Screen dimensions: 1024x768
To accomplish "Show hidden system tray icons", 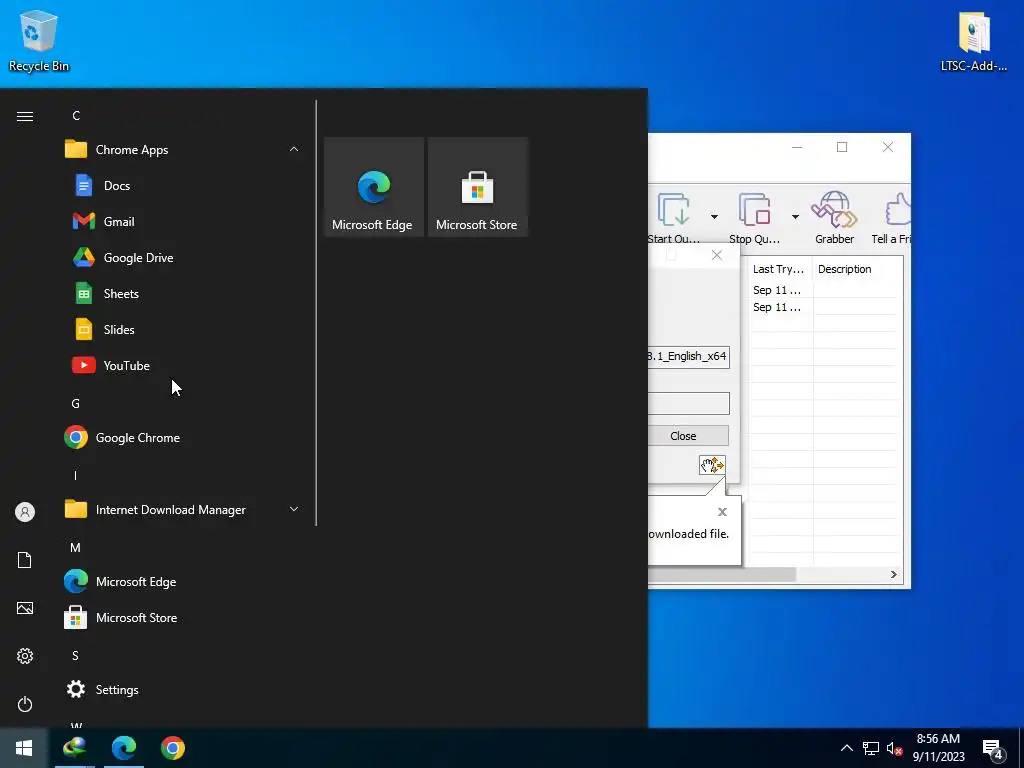I will (x=846, y=748).
